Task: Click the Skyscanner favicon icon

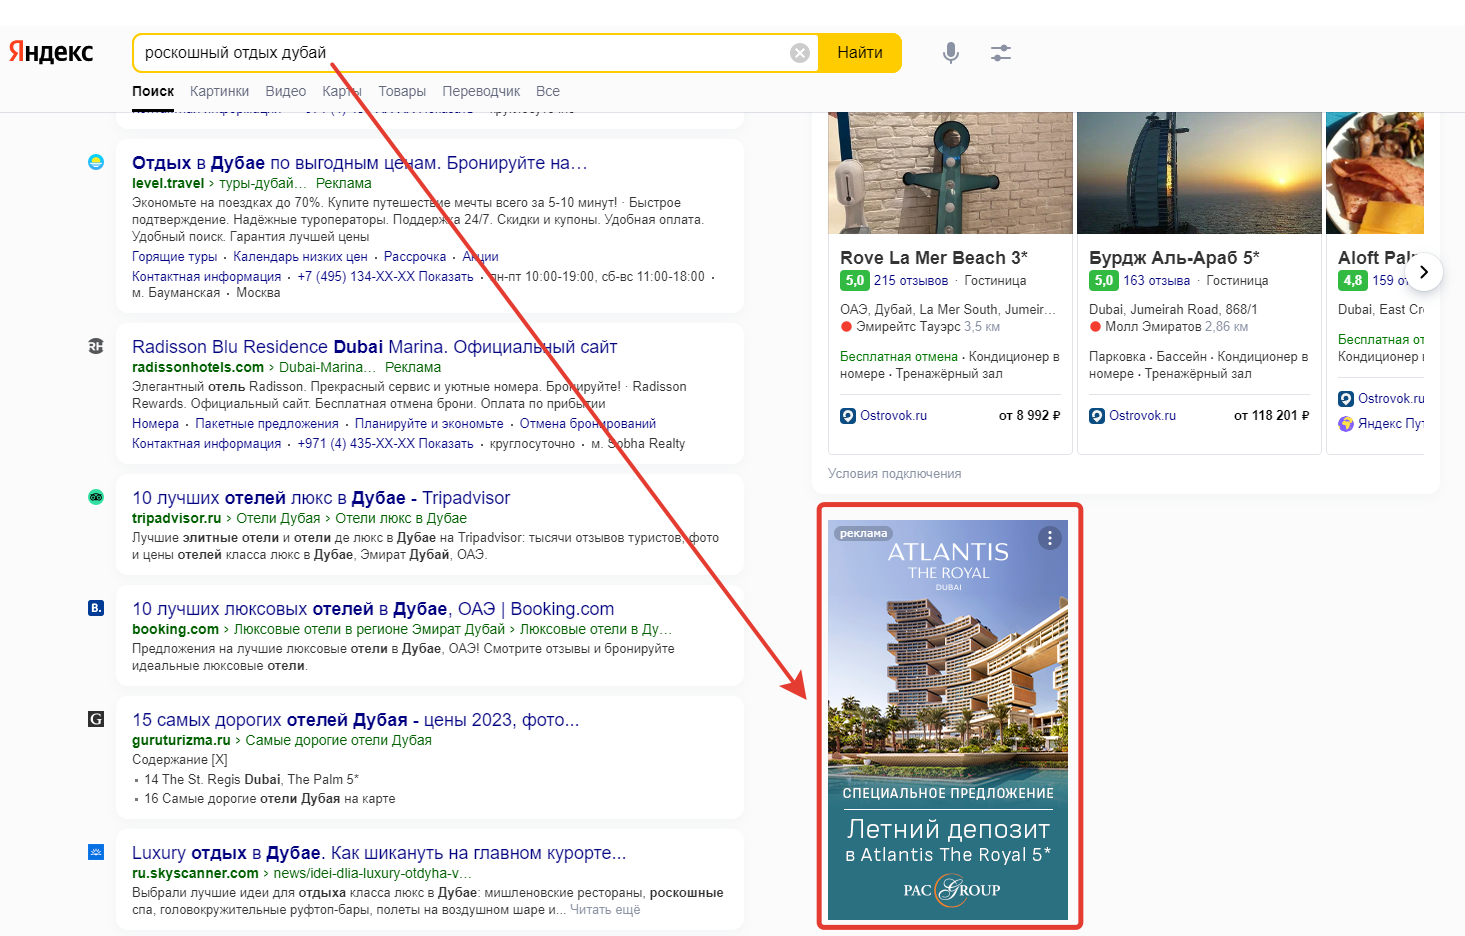Action: [x=96, y=852]
